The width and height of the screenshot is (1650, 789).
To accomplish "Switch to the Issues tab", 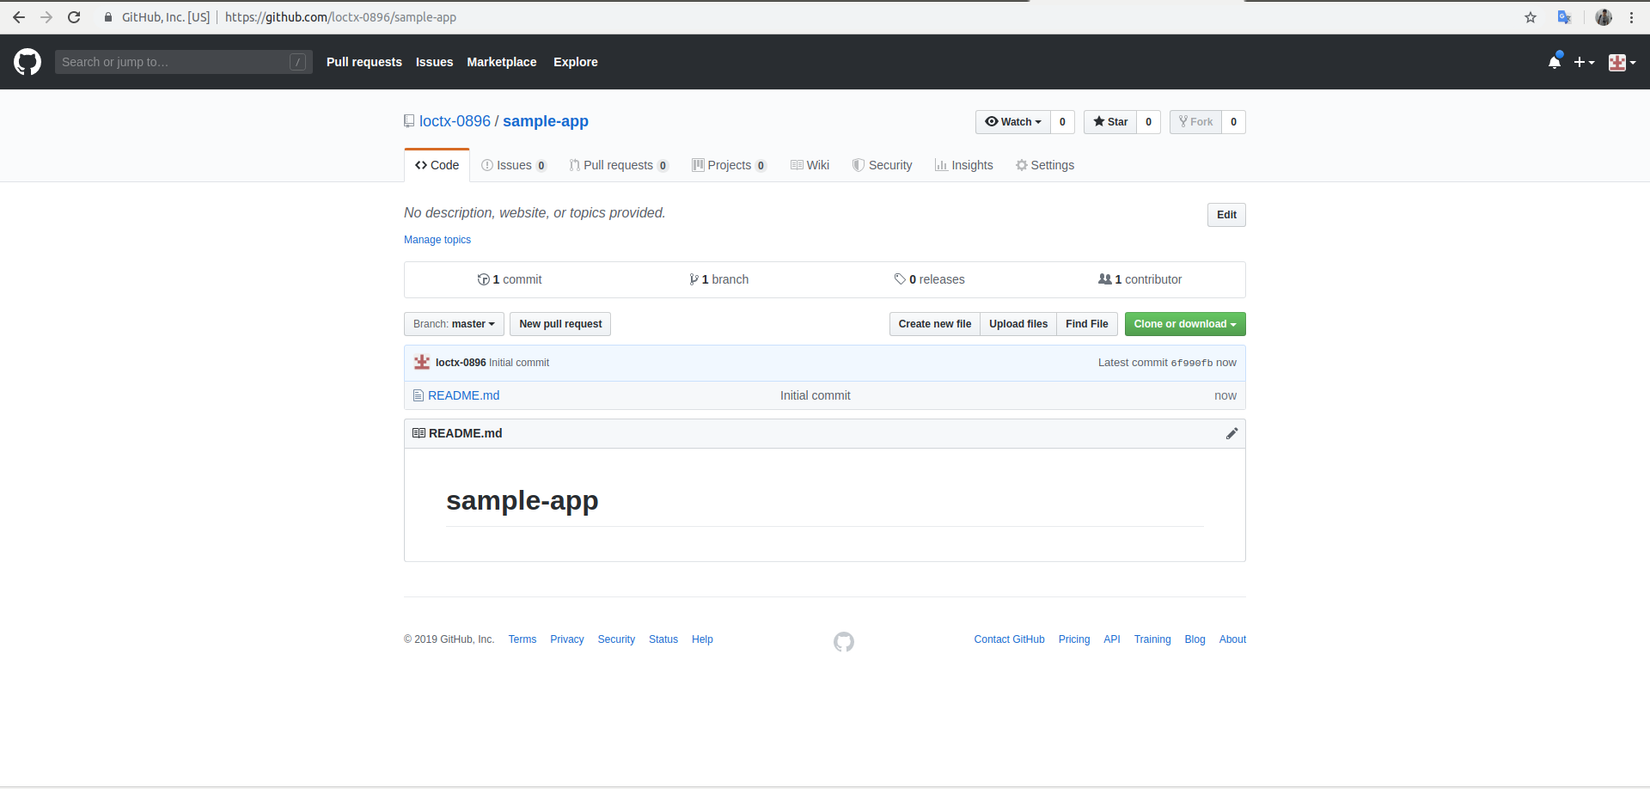I will (514, 165).
